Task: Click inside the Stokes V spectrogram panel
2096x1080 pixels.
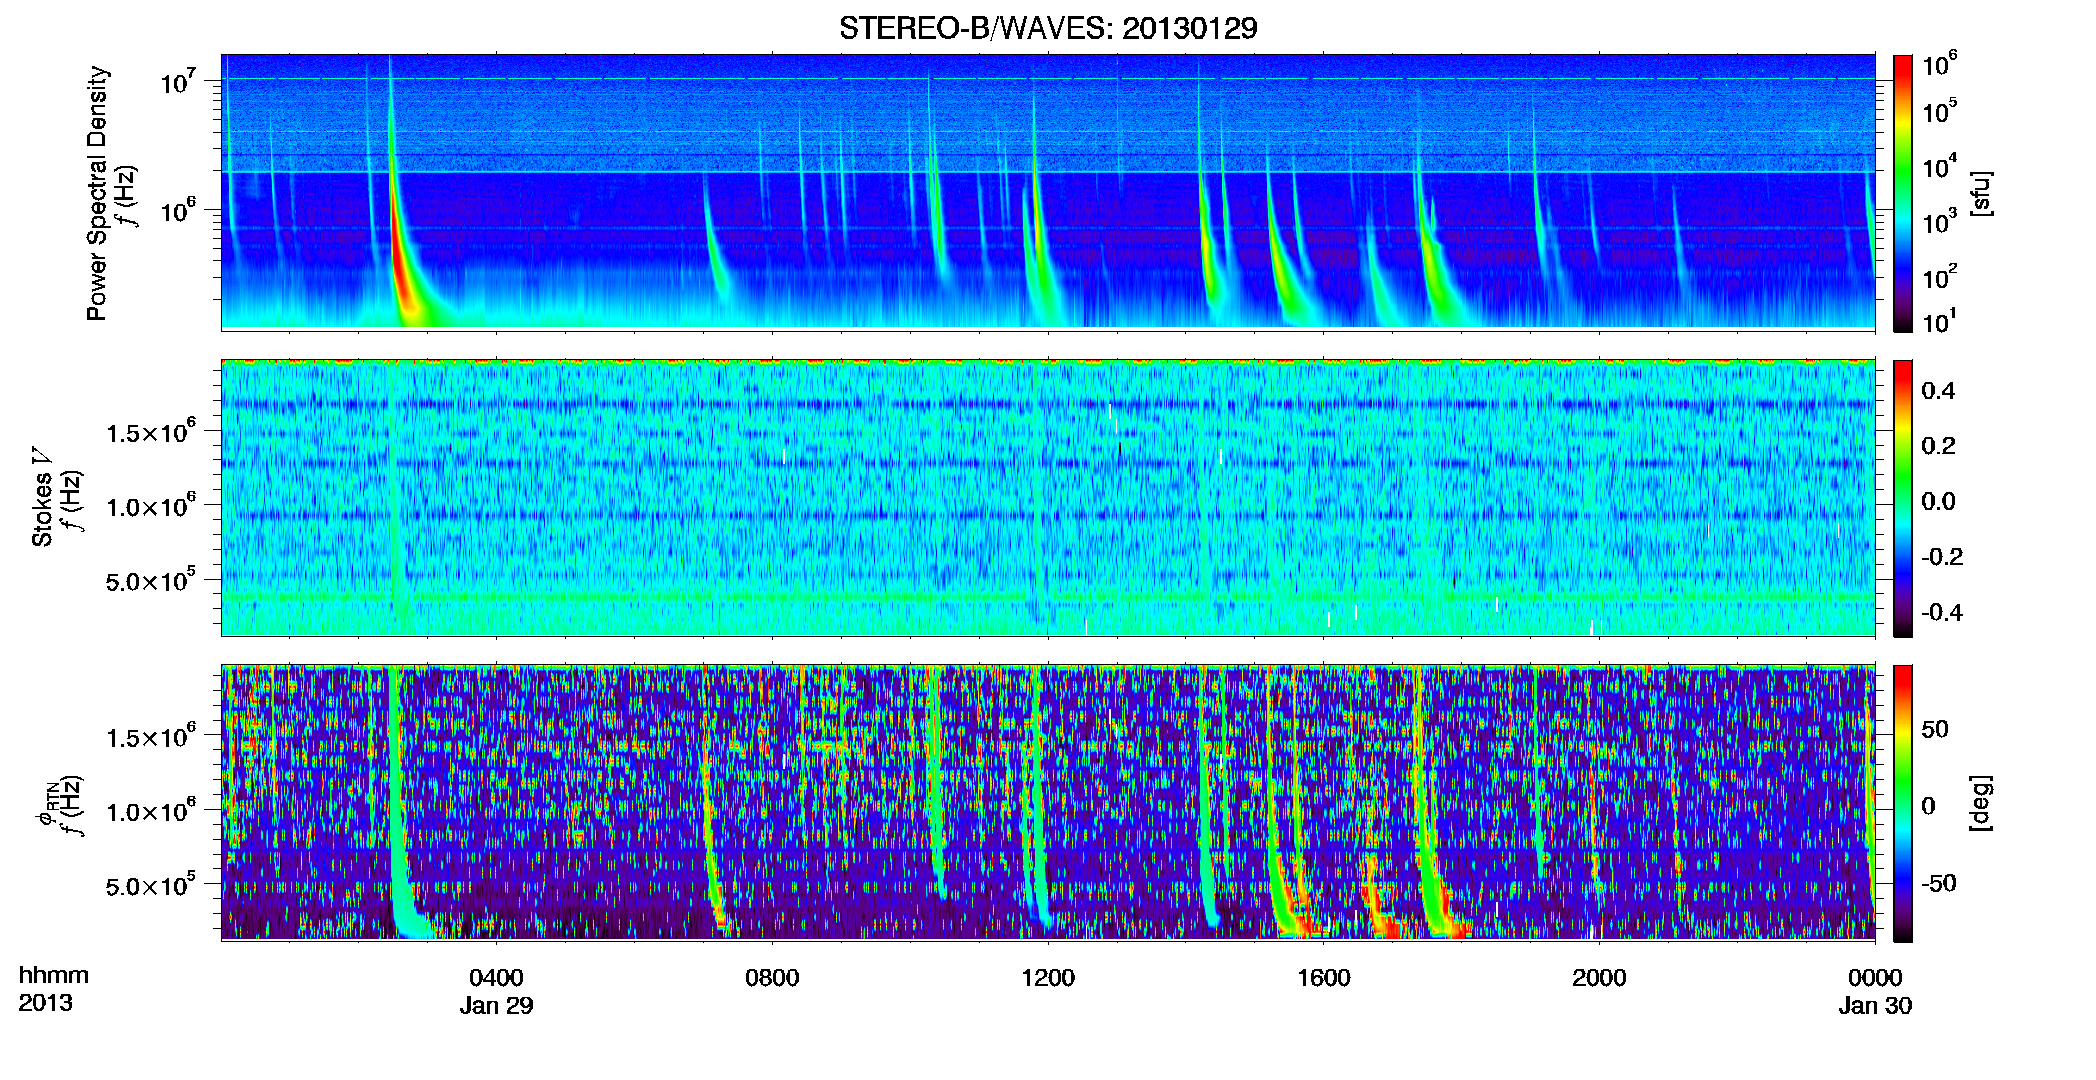Action: click(x=1048, y=498)
